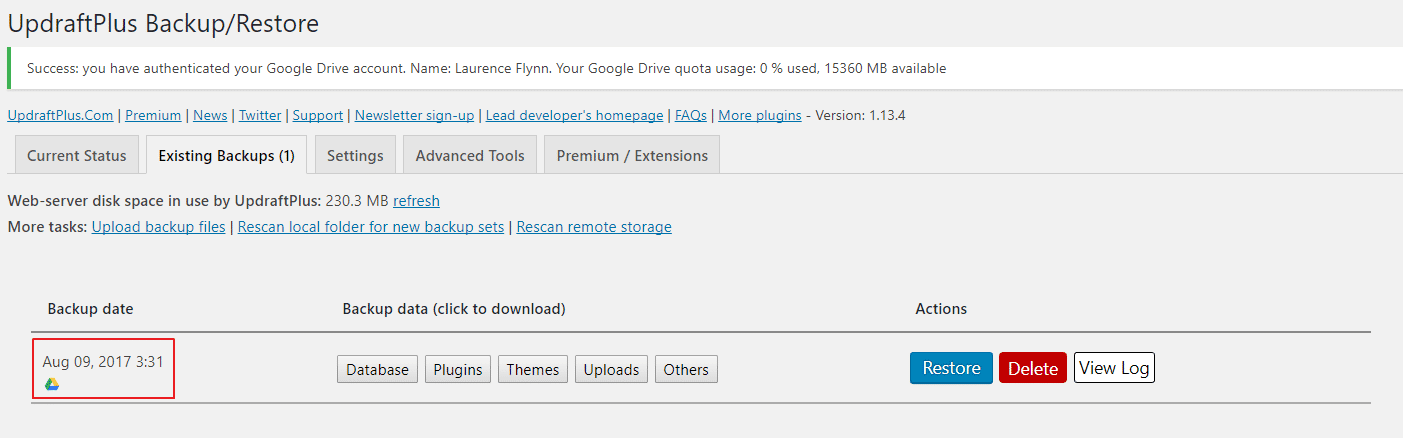Open the UpdraftPlus.Com link
Viewport: 1403px width, 438px height.
point(60,115)
